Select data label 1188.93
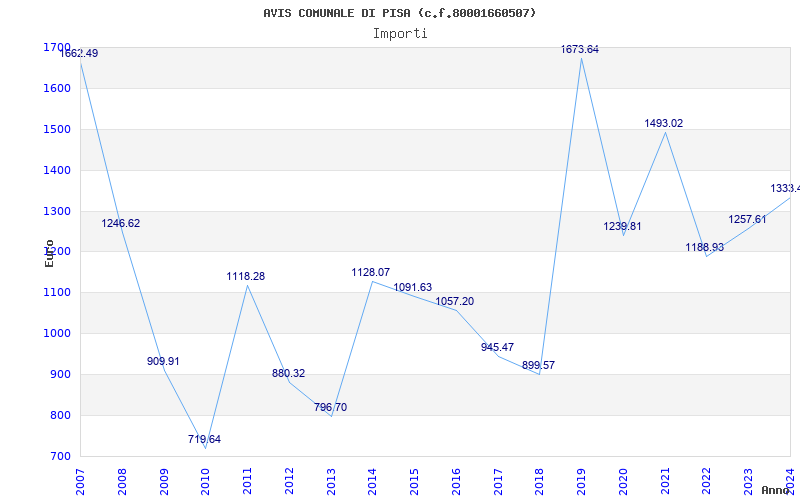Viewport: 800px width, 500px height. pos(705,247)
